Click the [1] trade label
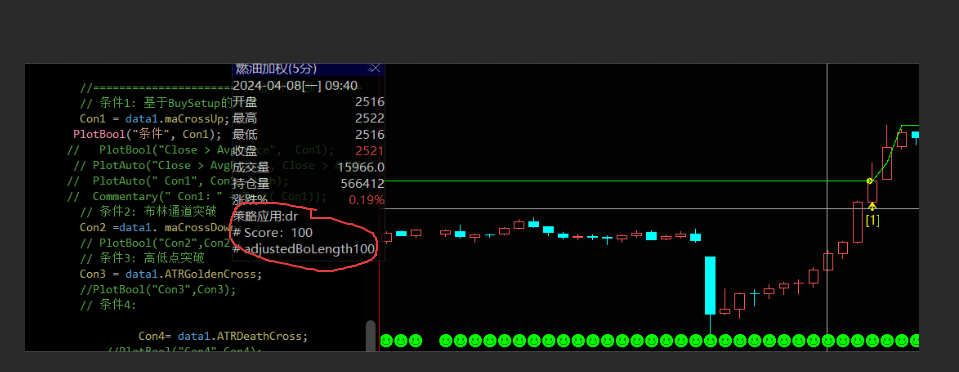 (872, 221)
